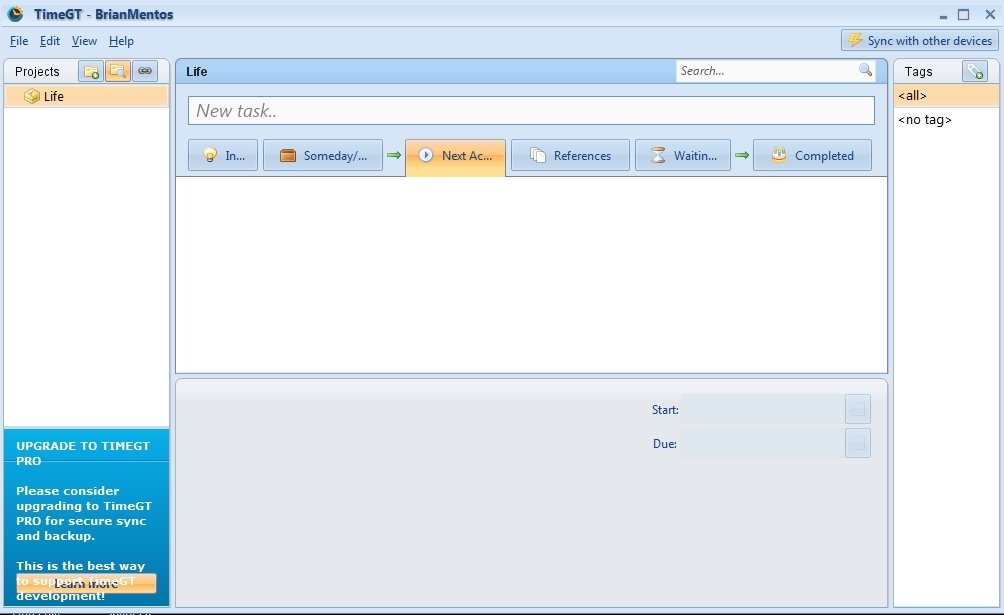The image size is (1004, 615).
Task: Open the File menu
Action: pyautogui.click(x=19, y=41)
